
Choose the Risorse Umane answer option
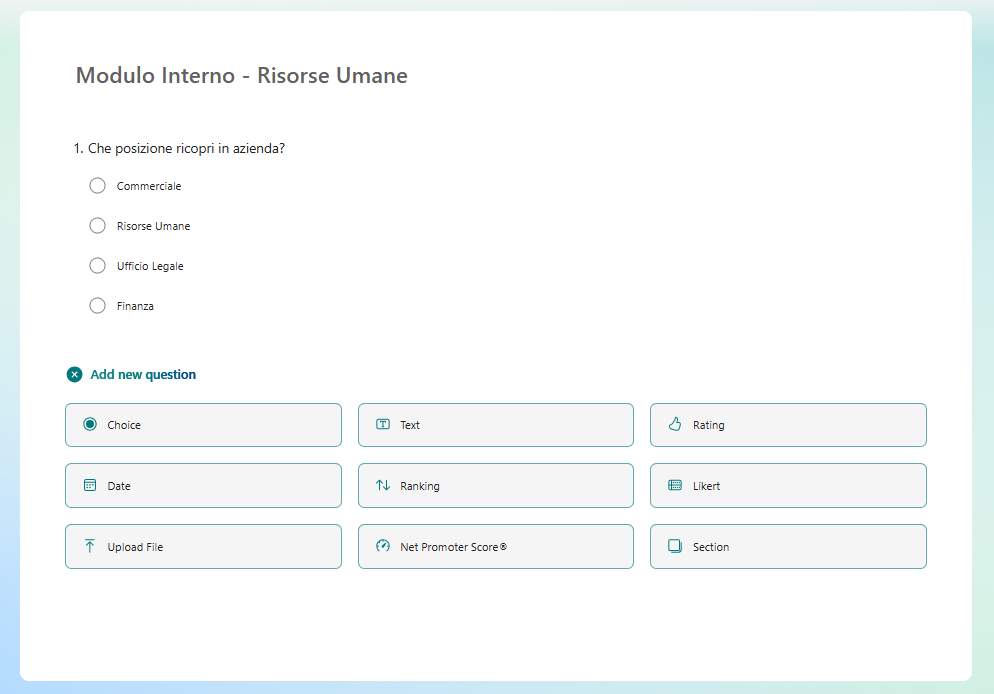point(97,225)
